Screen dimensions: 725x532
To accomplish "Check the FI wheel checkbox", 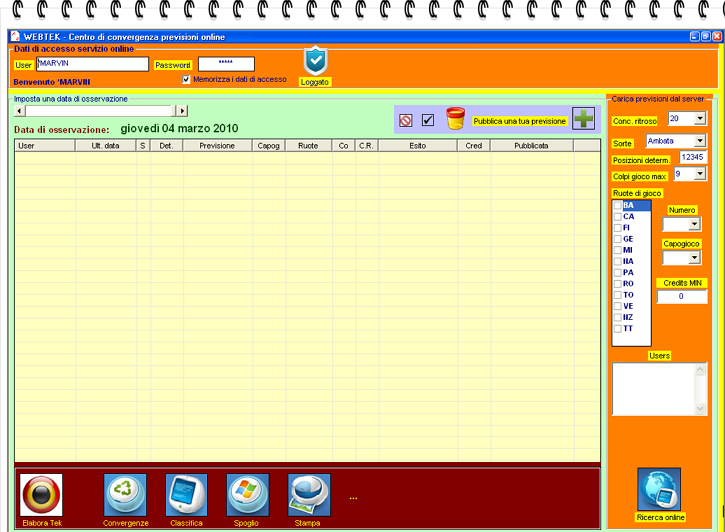I will point(618,227).
